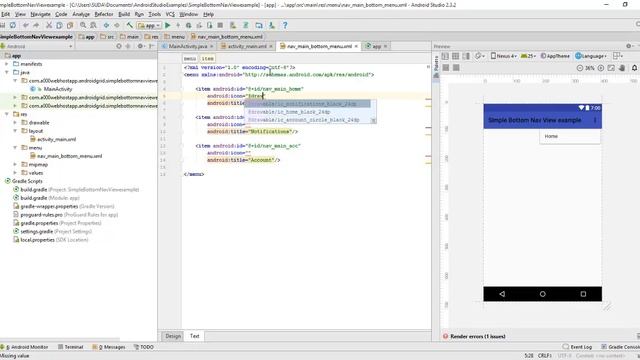The image size is (640, 360).
Task: Select ic_account_circle_black_24dp autocomplete suggestion
Action: pos(304,120)
